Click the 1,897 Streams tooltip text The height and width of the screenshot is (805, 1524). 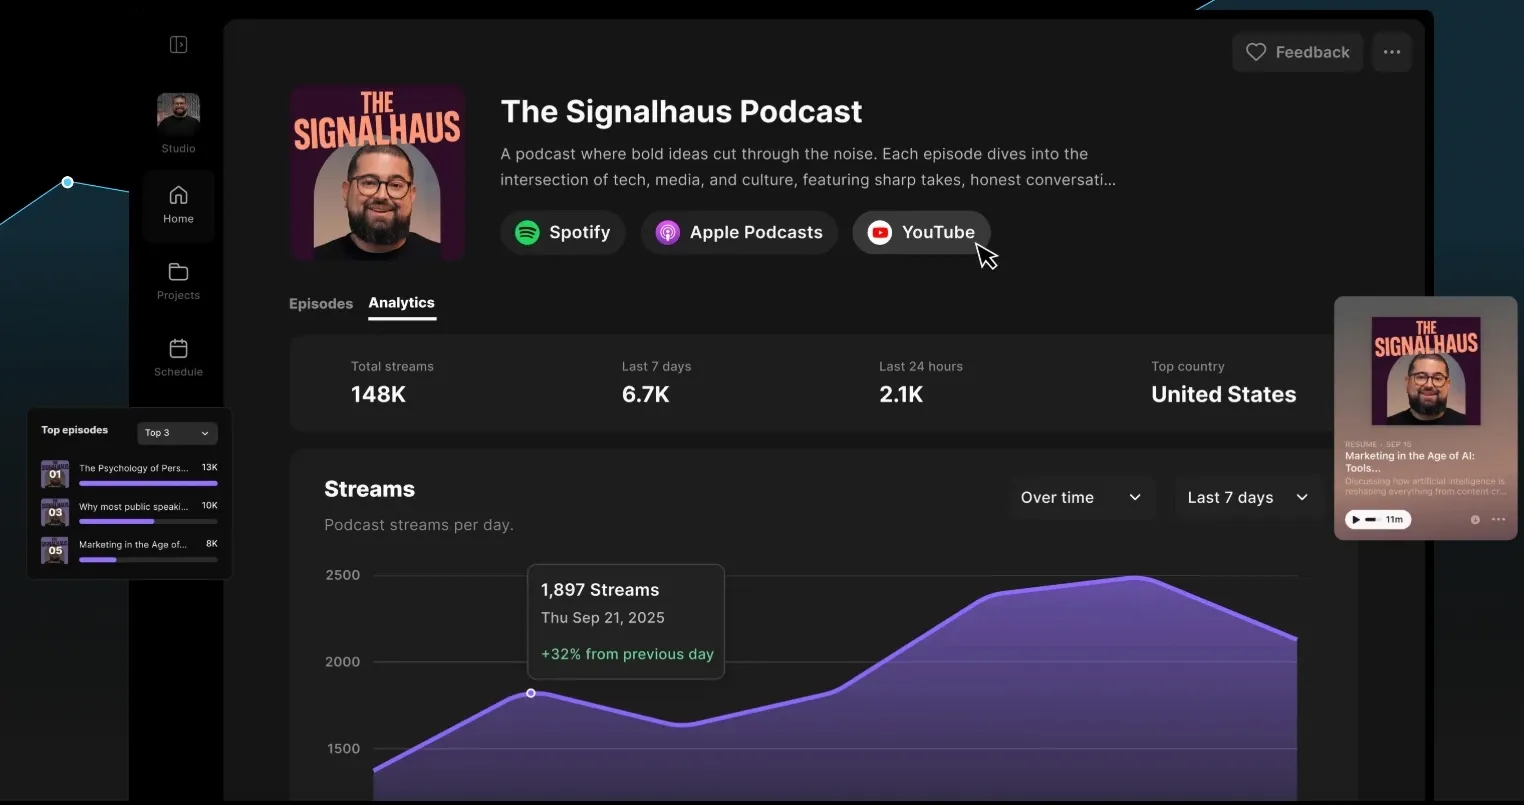[x=600, y=590]
